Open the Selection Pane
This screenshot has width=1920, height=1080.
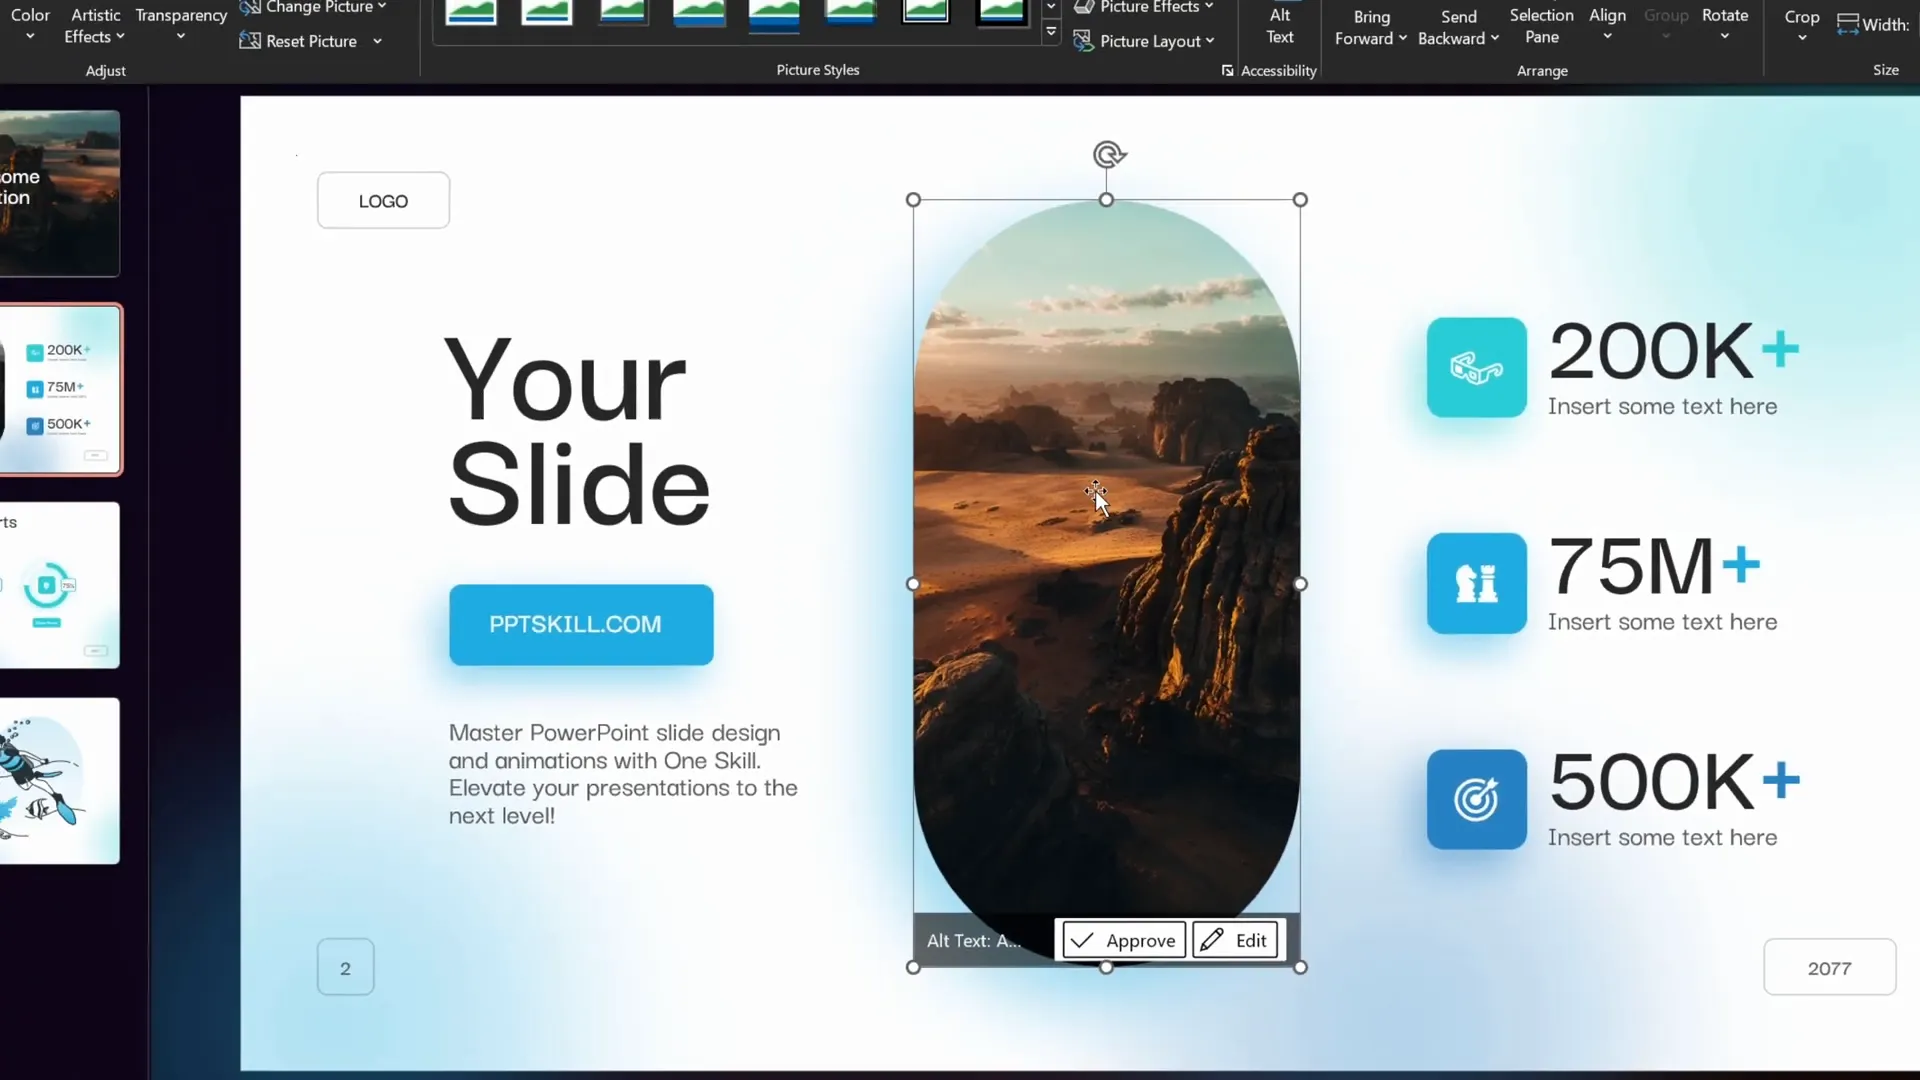(1541, 26)
